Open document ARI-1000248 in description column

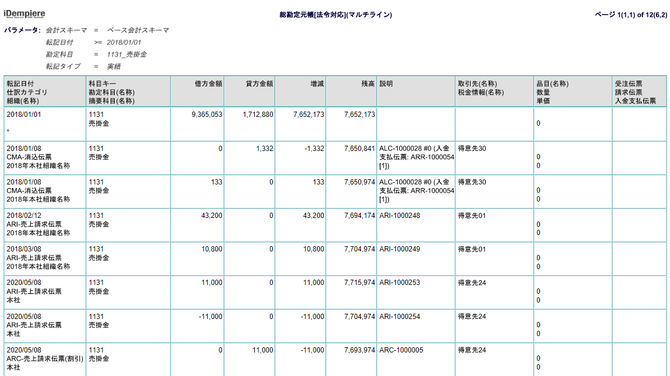pyautogui.click(x=400, y=216)
